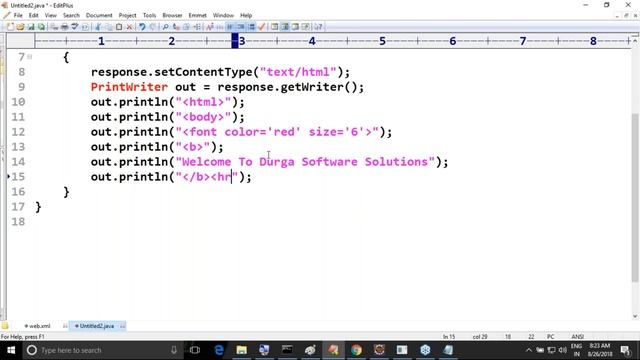The width and height of the screenshot is (640, 360).
Task: Open the Set Font toolbar icon
Action: coord(210,27)
